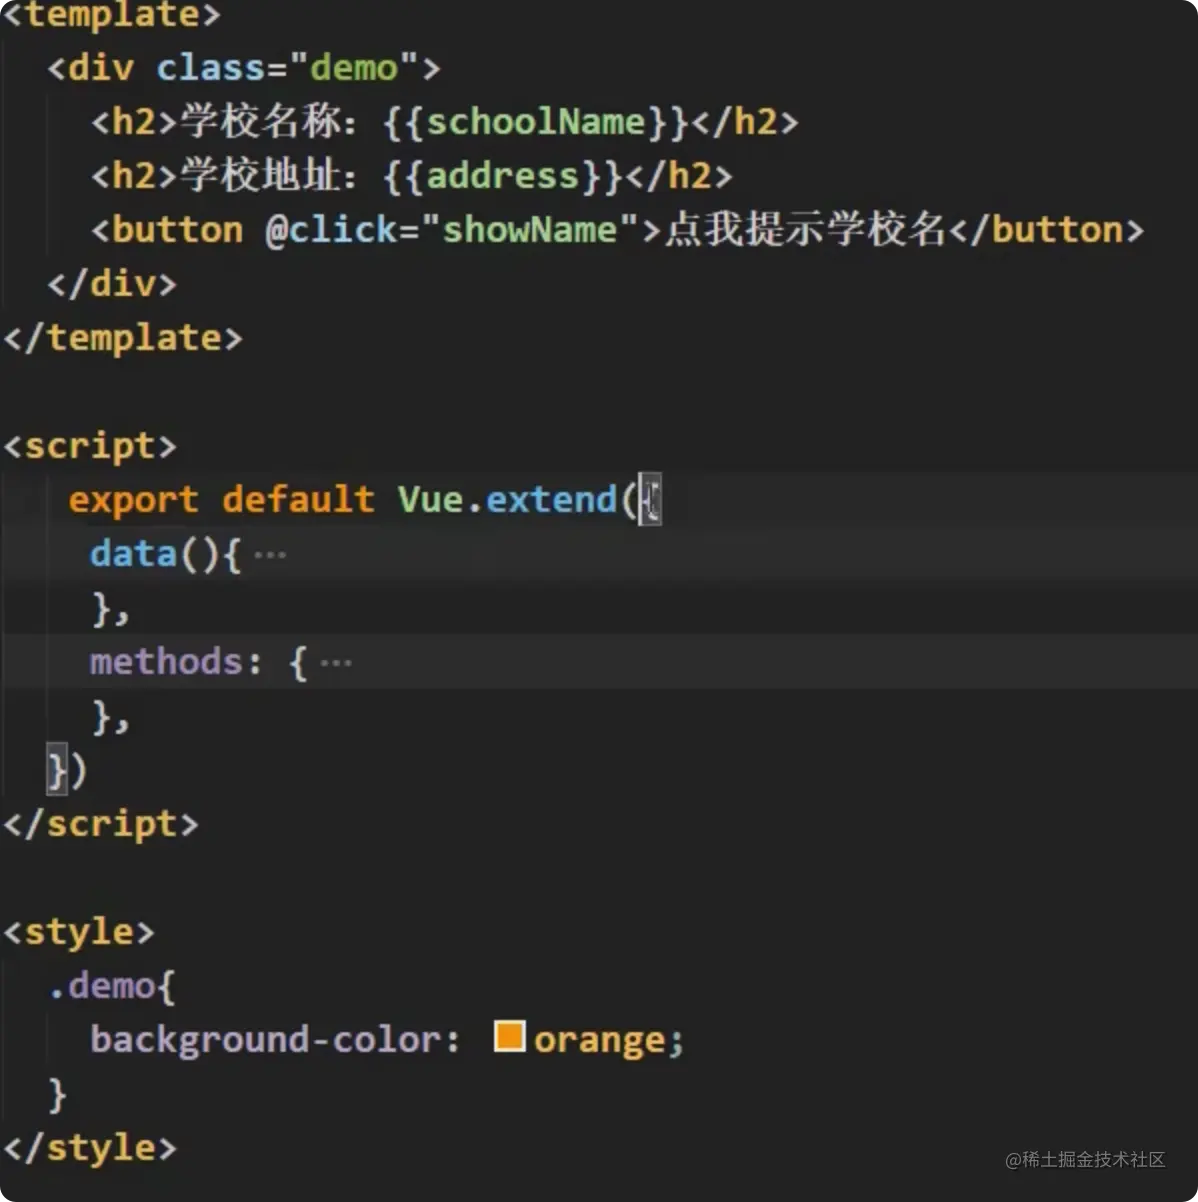Click the methods property name
The height and width of the screenshot is (1202, 1198).
click(166, 662)
